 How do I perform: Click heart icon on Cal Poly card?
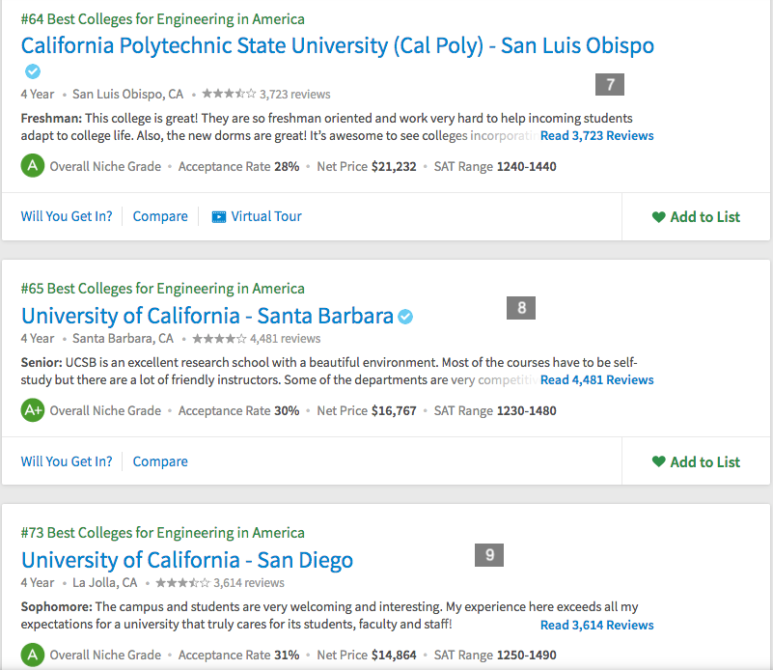659,217
